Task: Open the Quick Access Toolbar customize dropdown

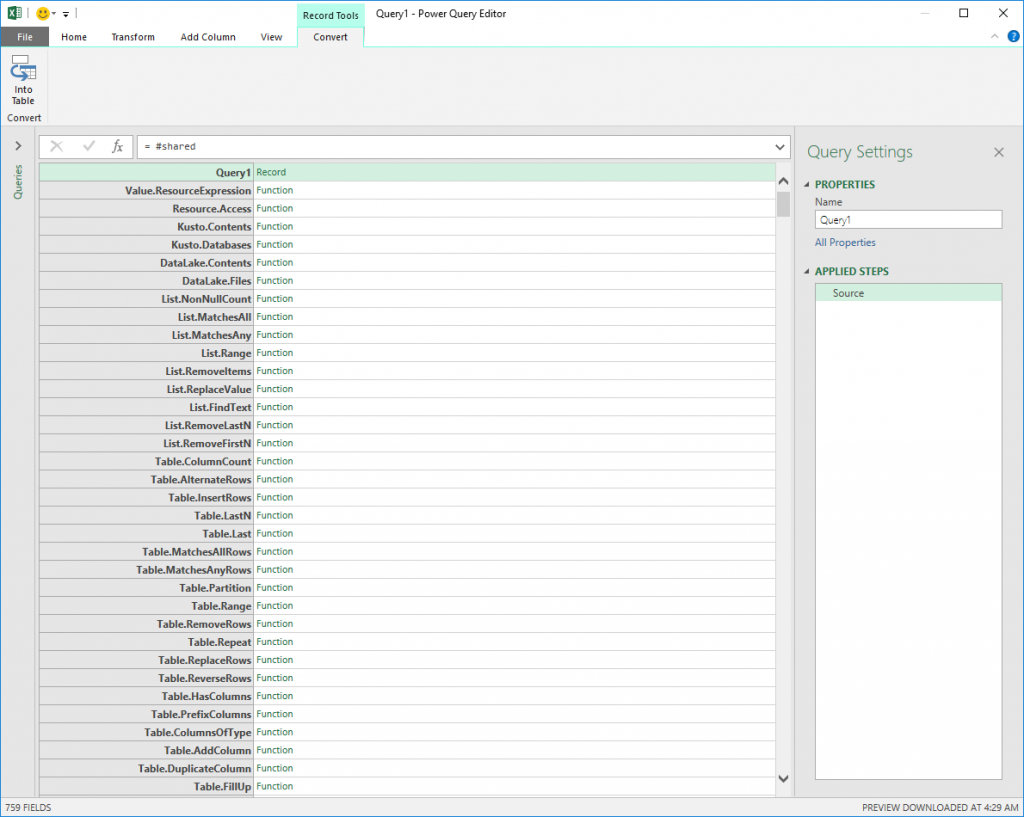Action: pos(66,13)
